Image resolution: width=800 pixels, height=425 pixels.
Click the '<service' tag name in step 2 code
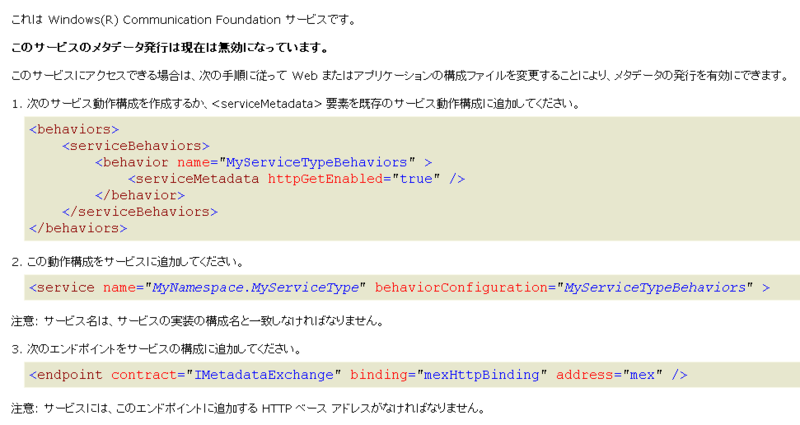62,288
